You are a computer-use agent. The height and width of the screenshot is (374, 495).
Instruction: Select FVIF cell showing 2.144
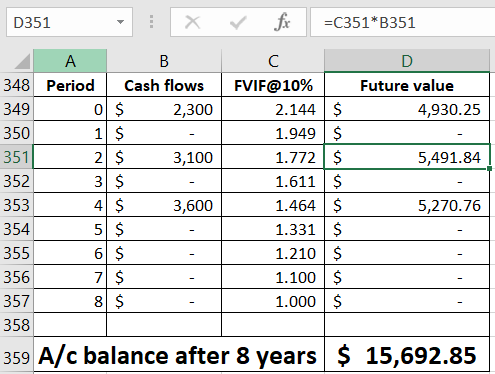coord(273,109)
